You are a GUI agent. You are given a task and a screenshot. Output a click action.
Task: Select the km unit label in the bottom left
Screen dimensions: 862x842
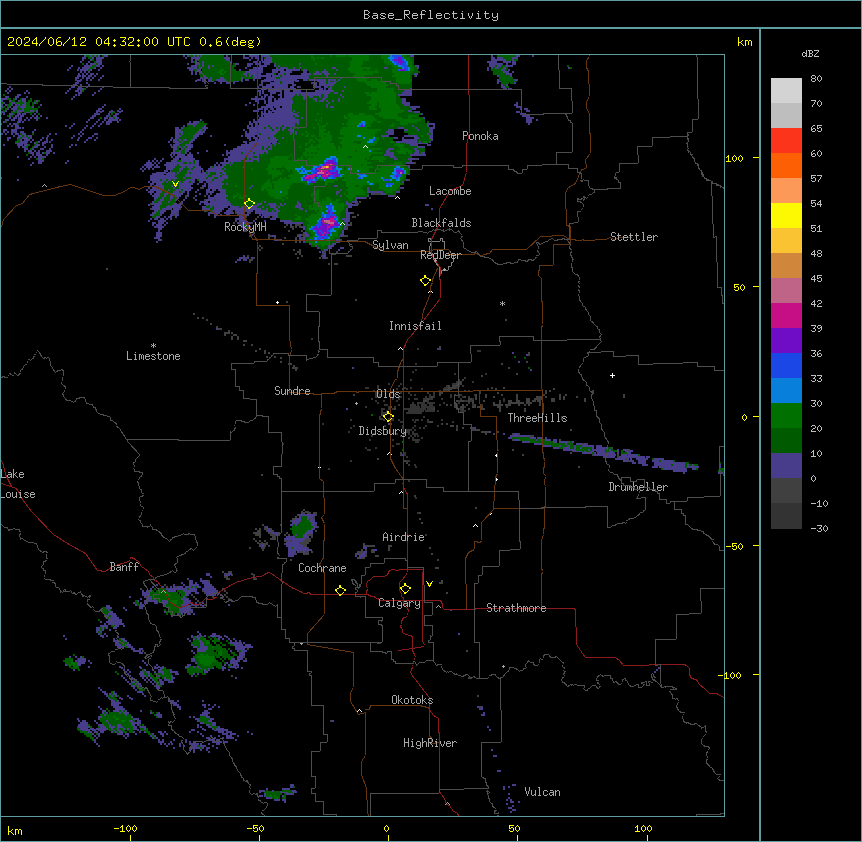[x=15, y=831]
